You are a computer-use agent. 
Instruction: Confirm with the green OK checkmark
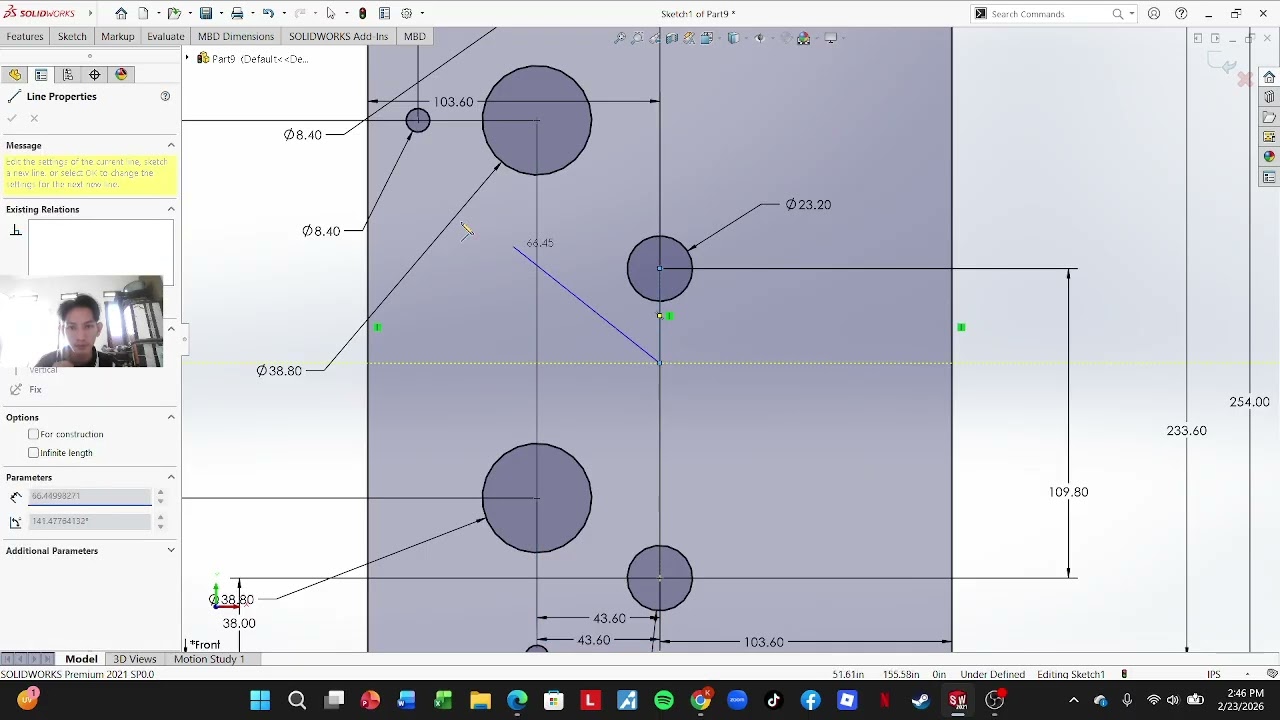coord(12,118)
